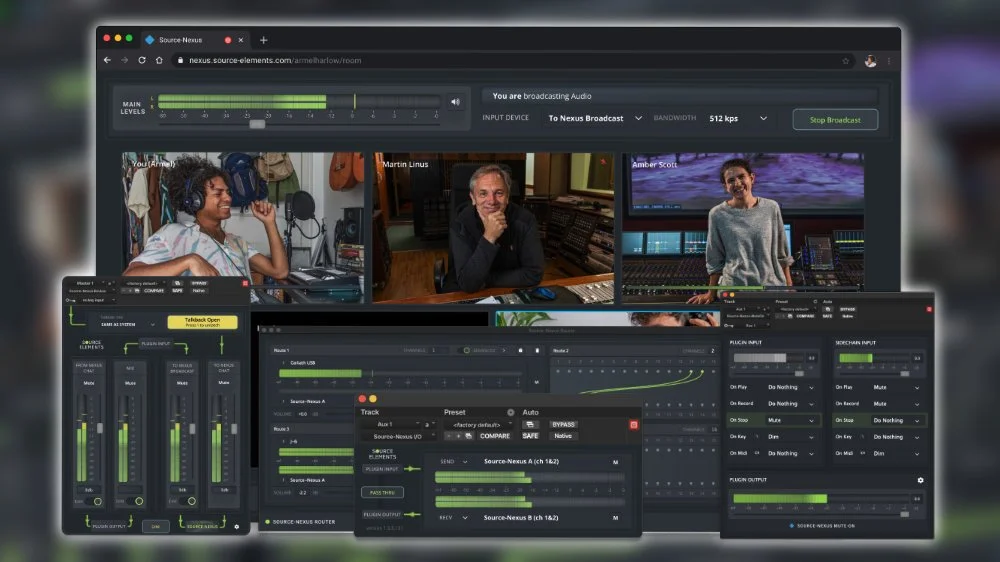Click Stop Broadcast button
The height and width of the screenshot is (562, 1000).
pyautogui.click(x=835, y=120)
